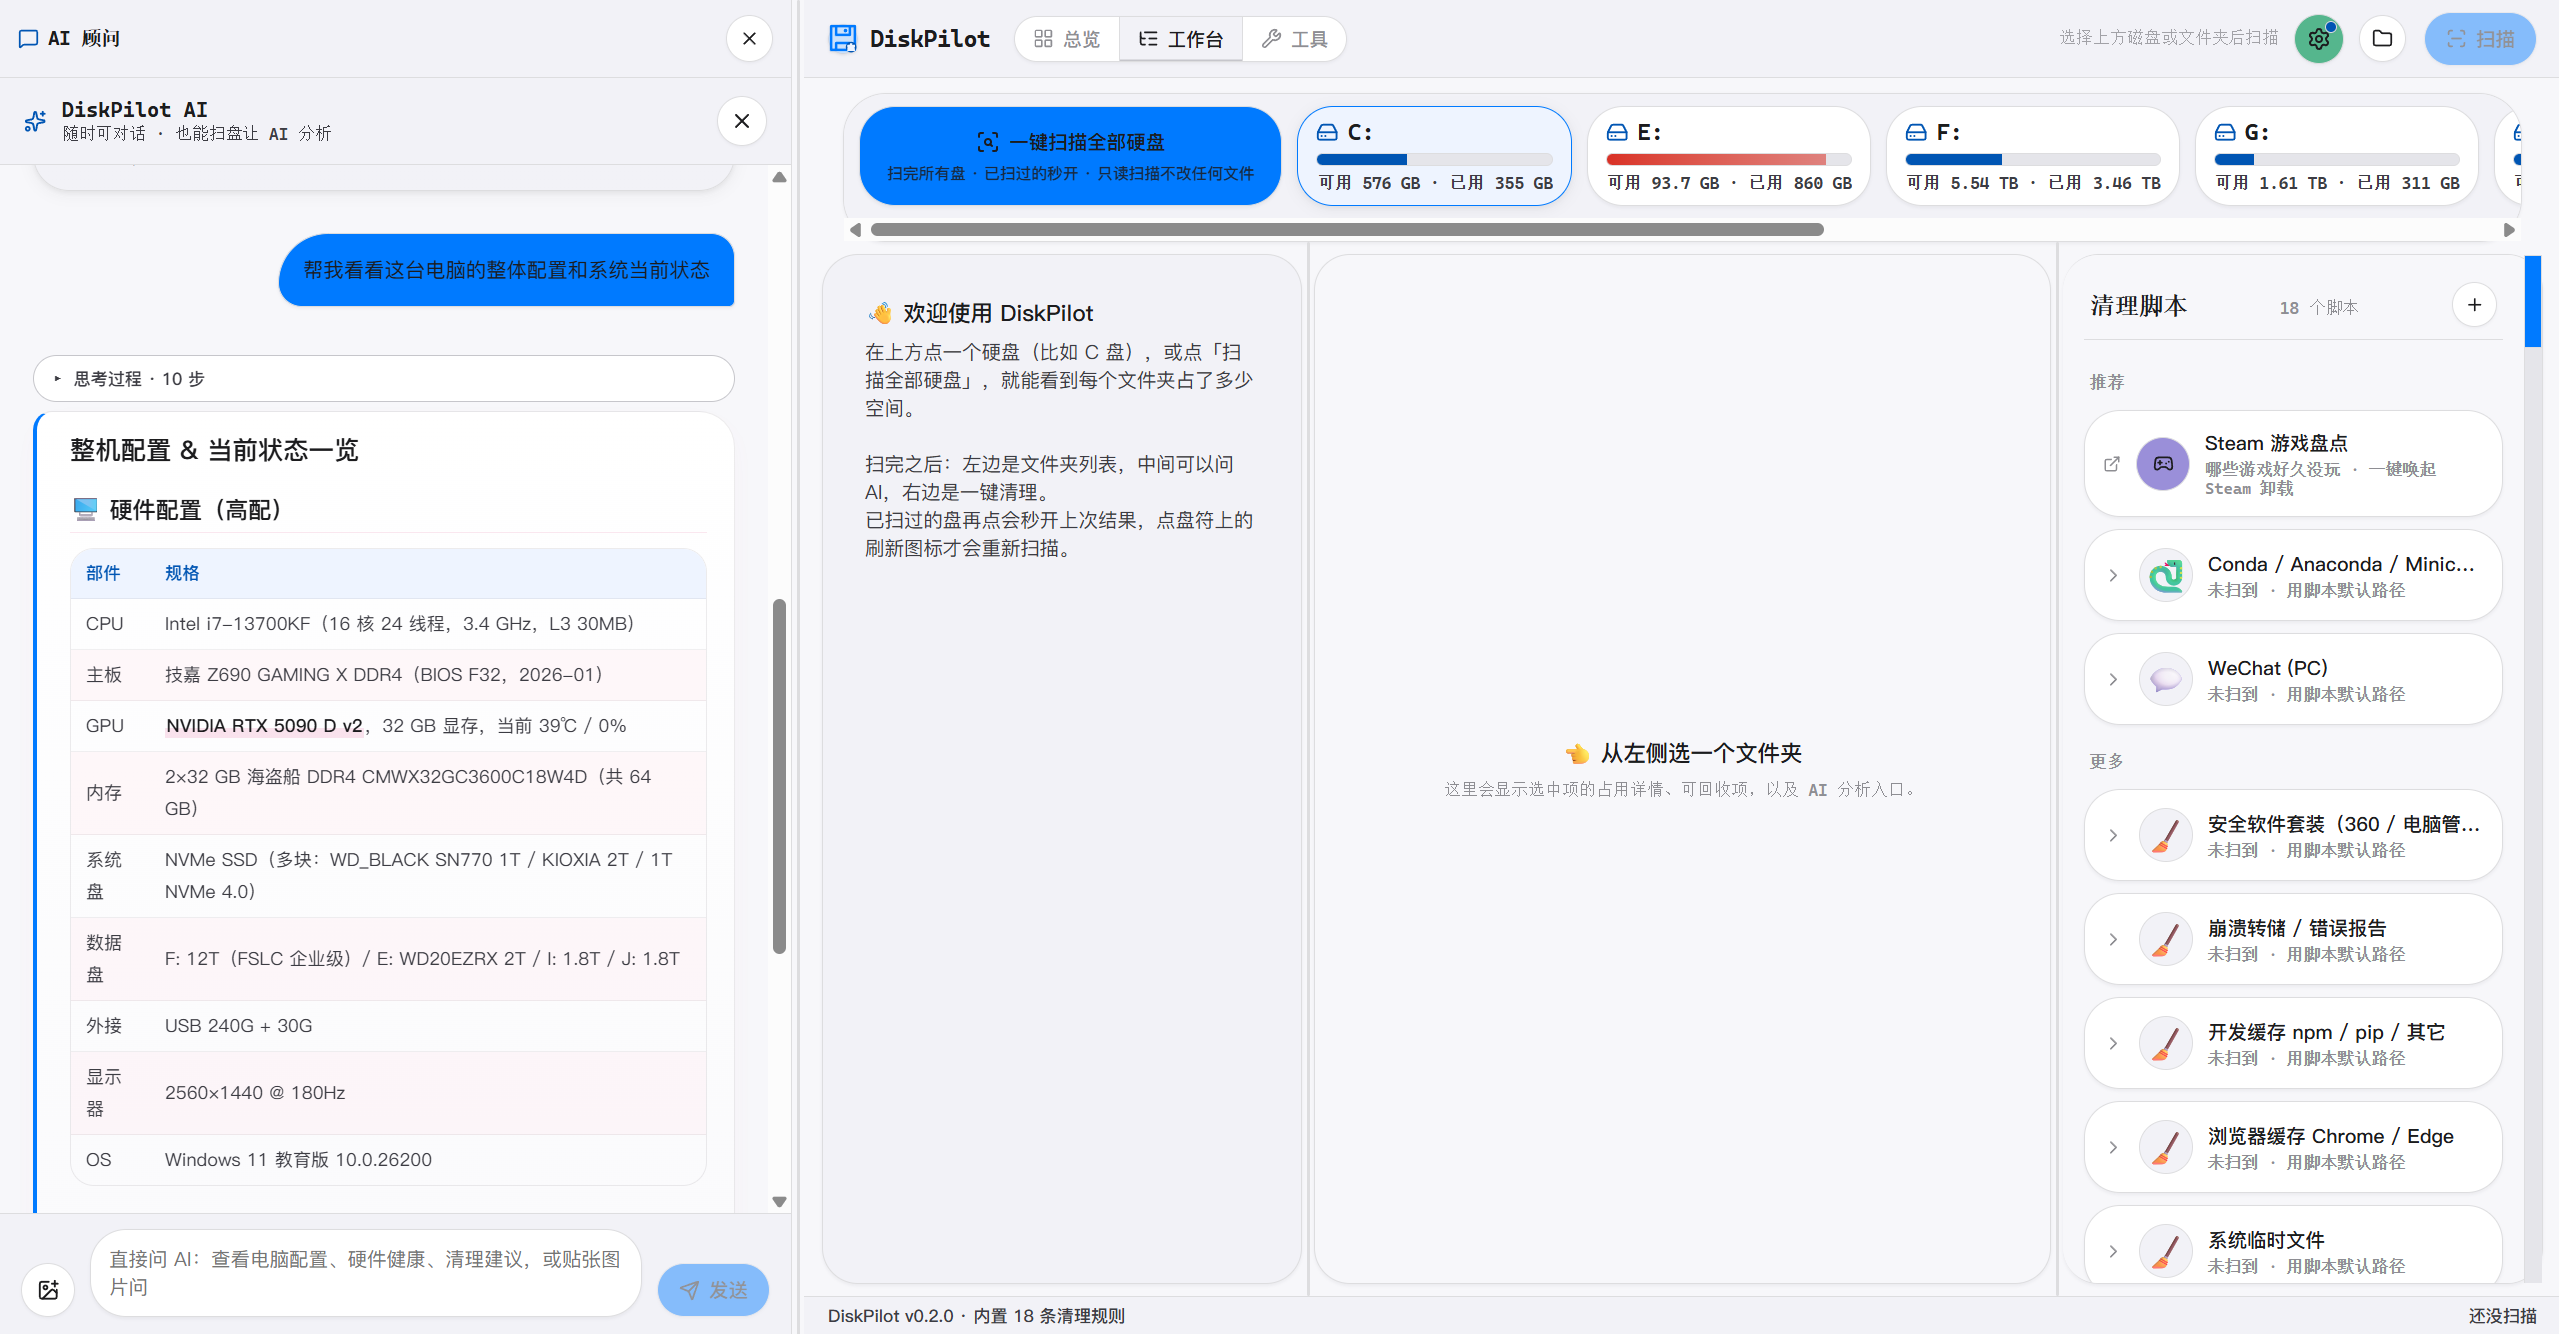The width and height of the screenshot is (2559, 1334).
Task: Click the drive list horizontal scrollbar
Action: 1347,229
